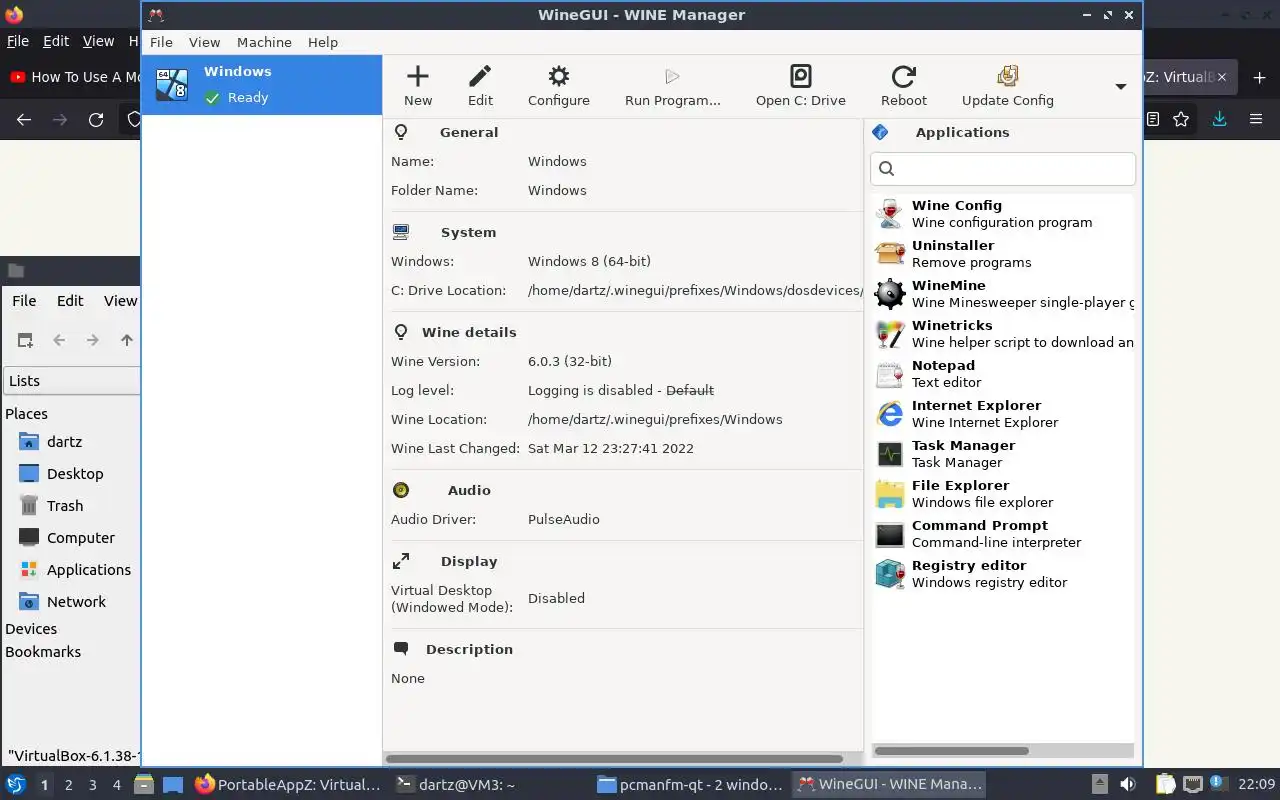
Task: Select the Windows machine in the sidebar
Action: coord(262,85)
